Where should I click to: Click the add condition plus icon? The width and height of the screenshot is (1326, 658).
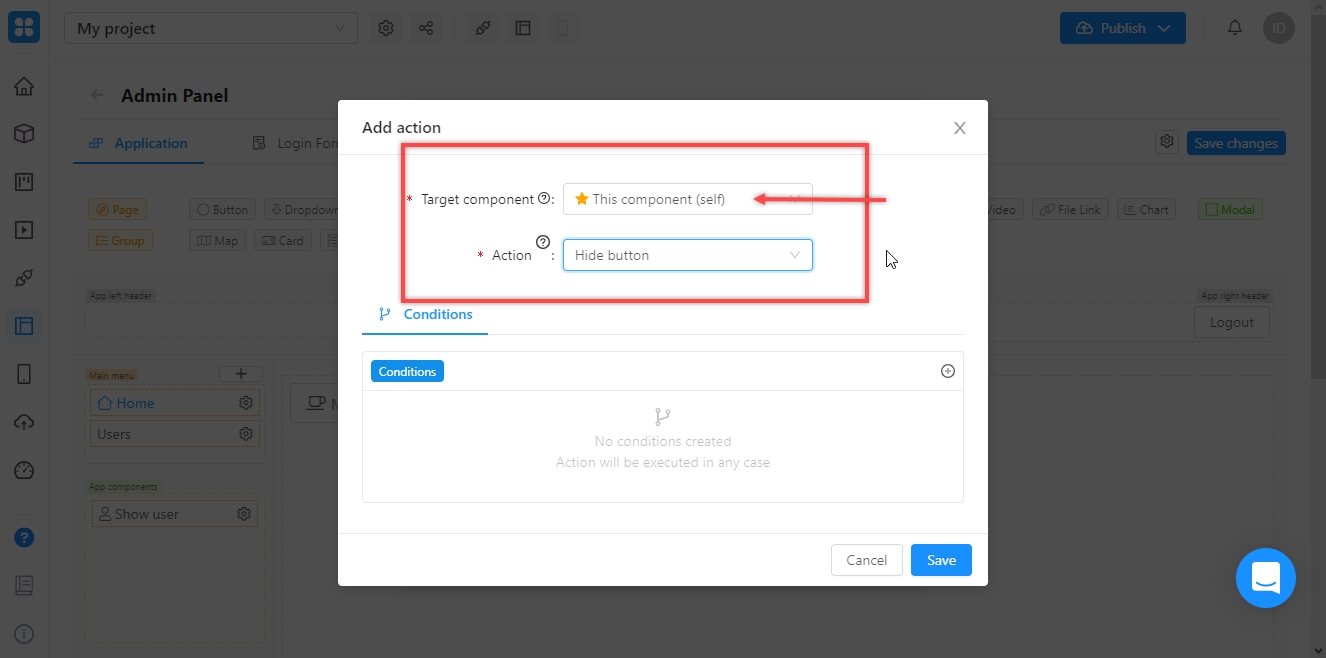[x=948, y=371]
